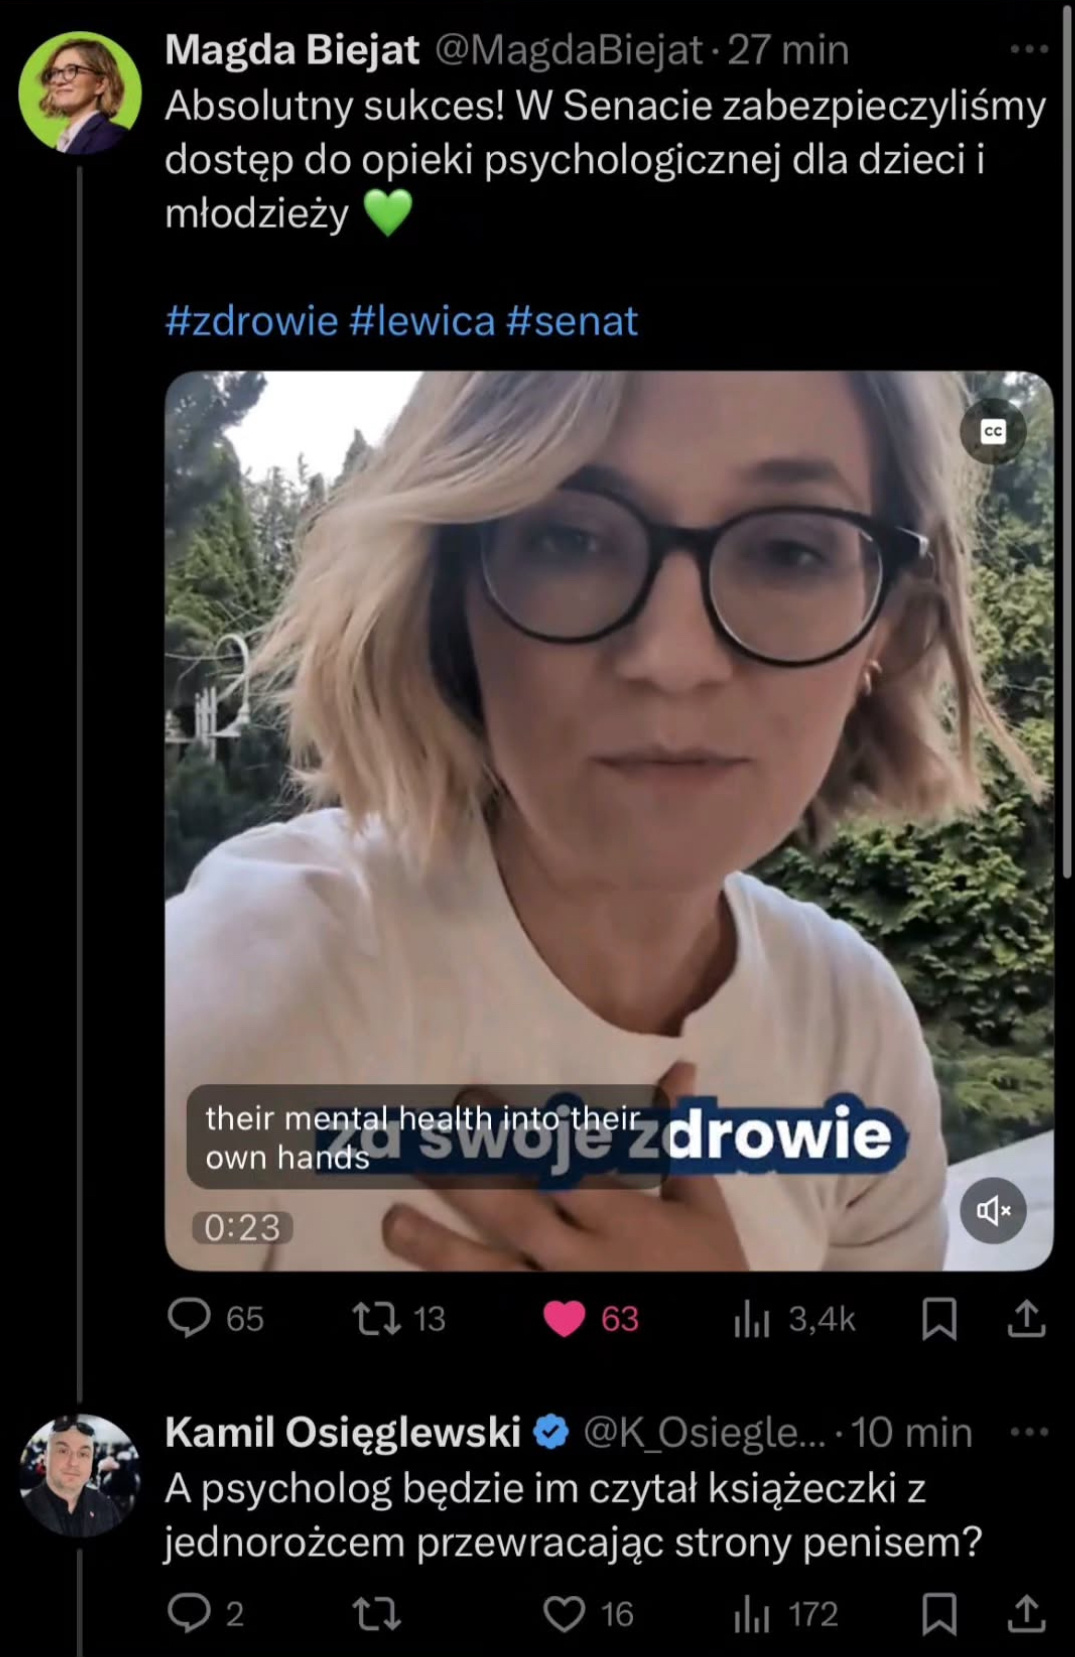The height and width of the screenshot is (1657, 1075).
Task: Reply to Kamil Osięglewski's comment
Action: click(189, 1612)
